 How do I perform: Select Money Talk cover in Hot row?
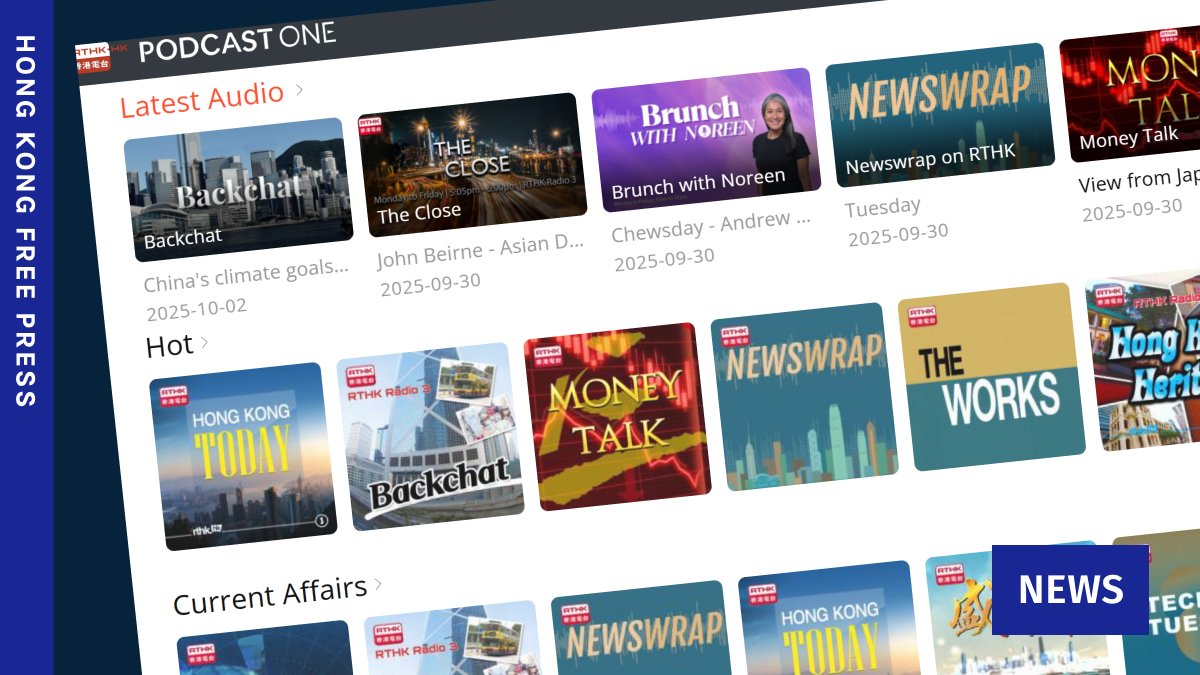coord(617,416)
